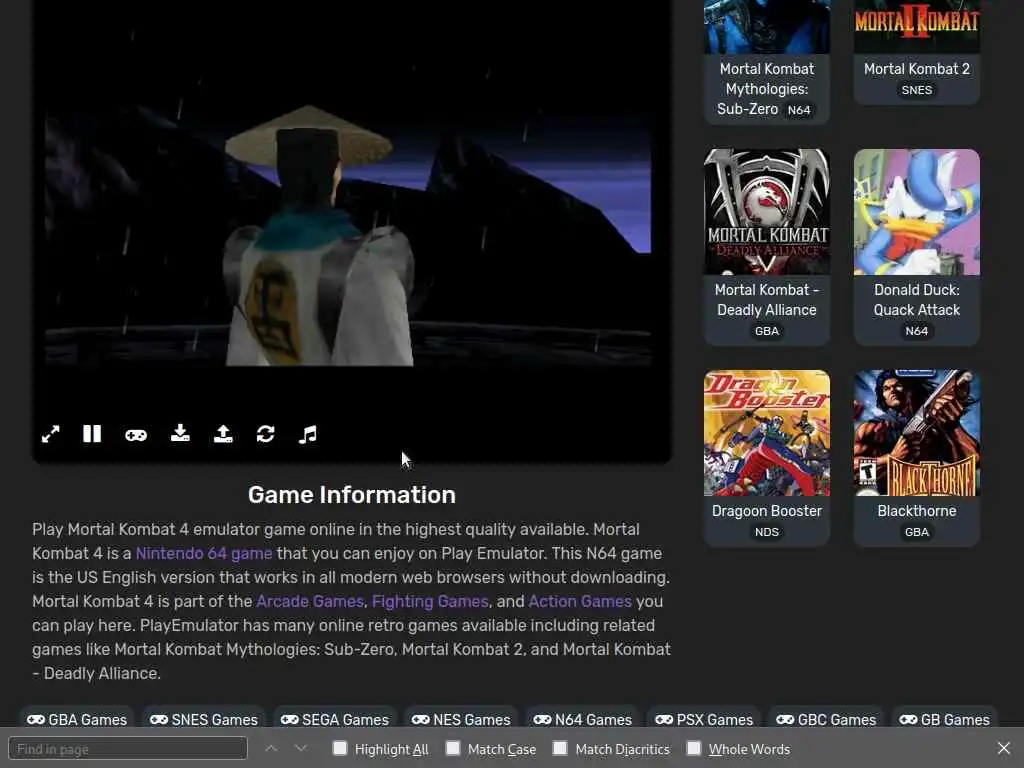Pause the Mortal Kombat 4 emulator
The height and width of the screenshot is (768, 1024).
(92, 434)
